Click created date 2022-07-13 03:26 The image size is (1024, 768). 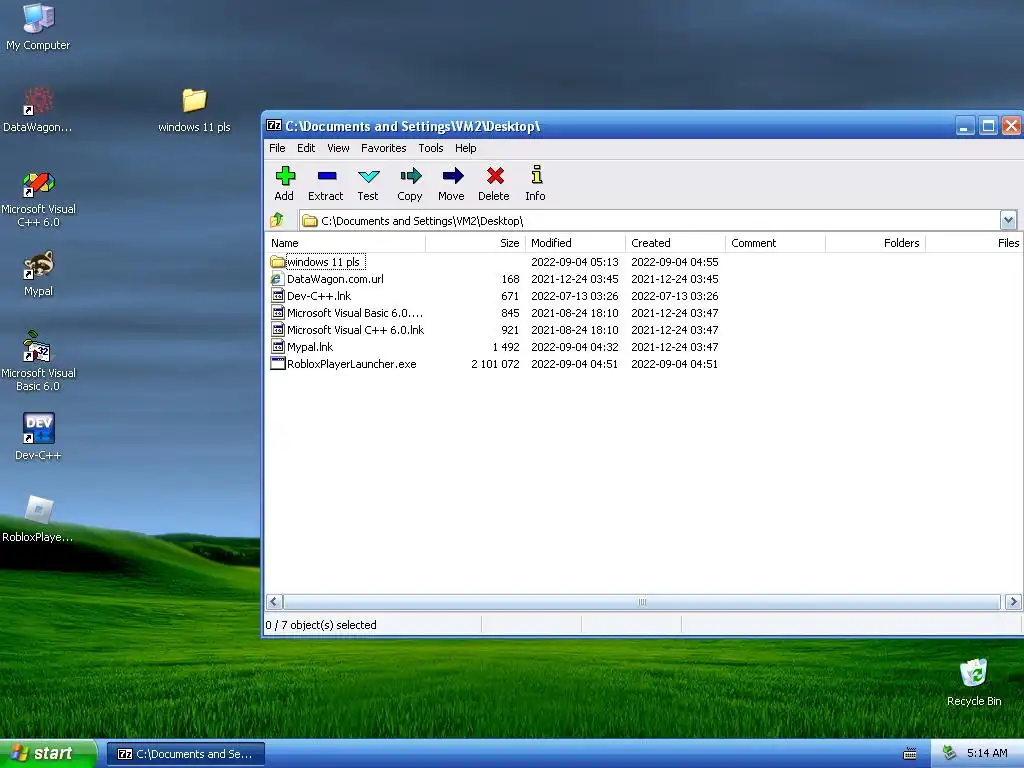[x=675, y=296]
